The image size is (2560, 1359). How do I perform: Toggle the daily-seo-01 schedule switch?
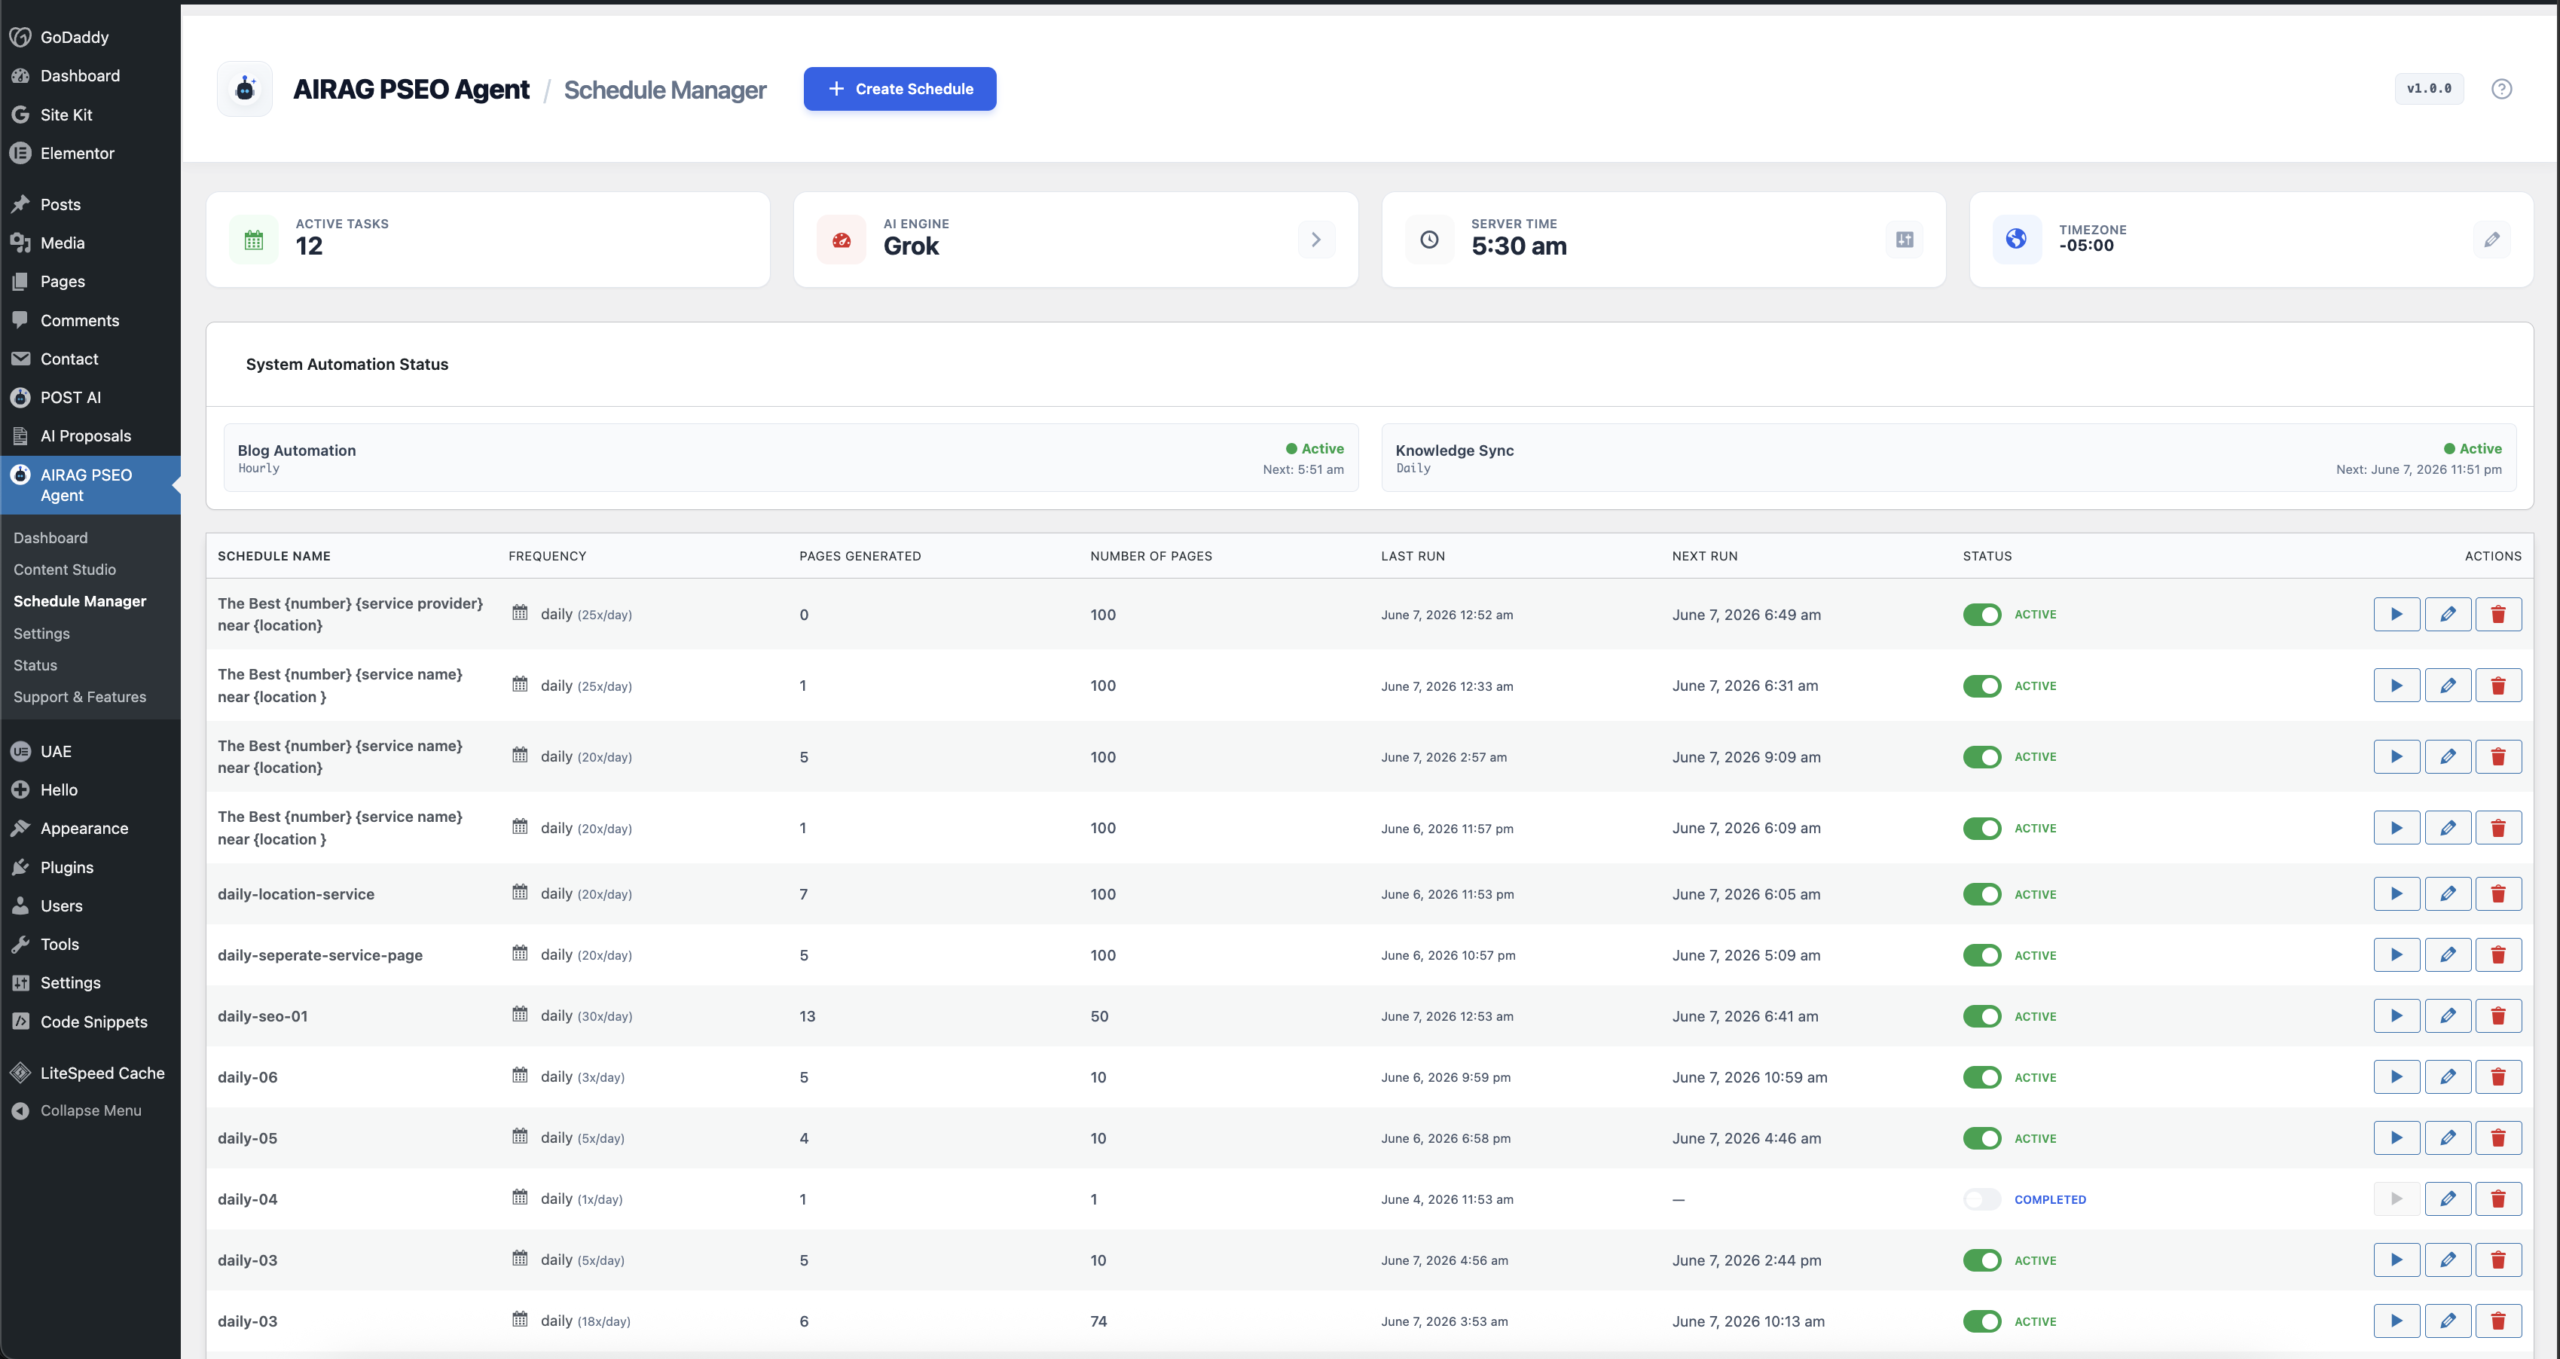pos(1981,1016)
